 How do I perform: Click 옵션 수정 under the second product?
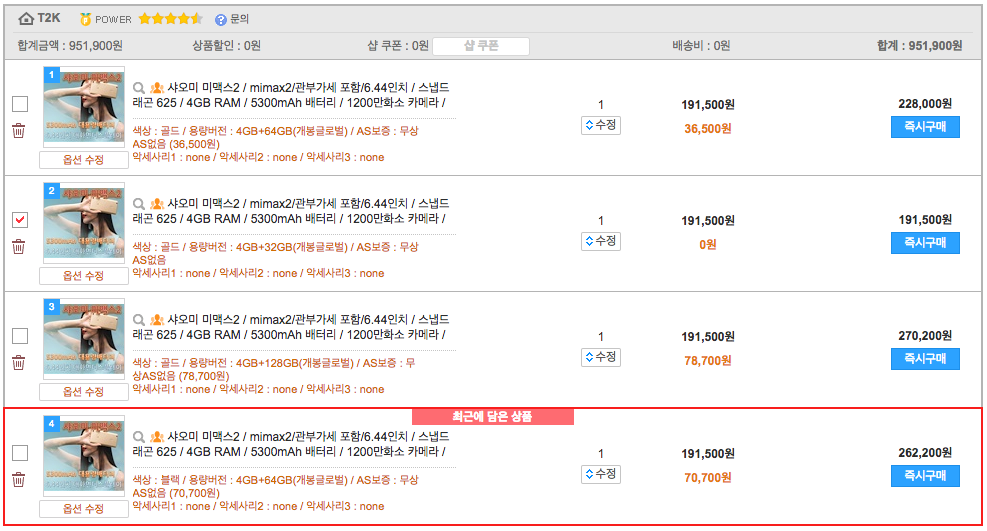click(x=84, y=276)
